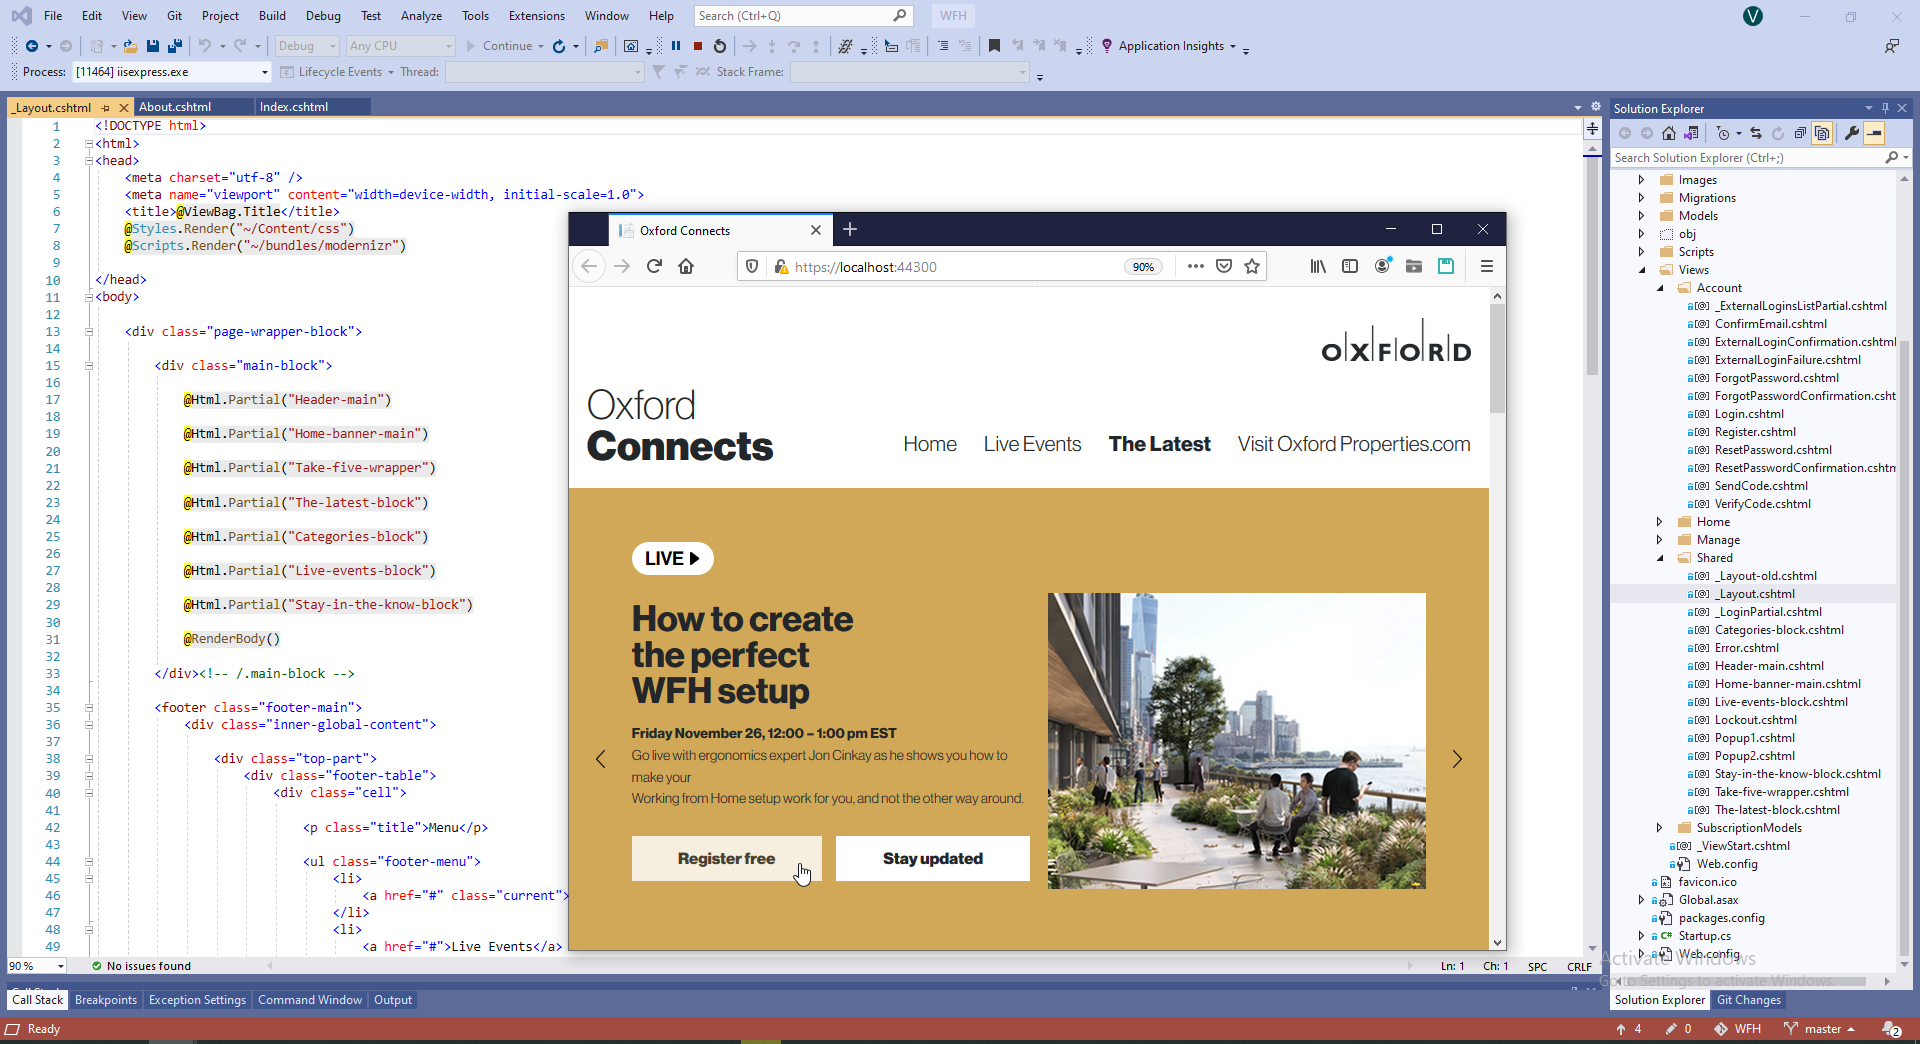
Task: Click the Register free button
Action: tap(727, 859)
